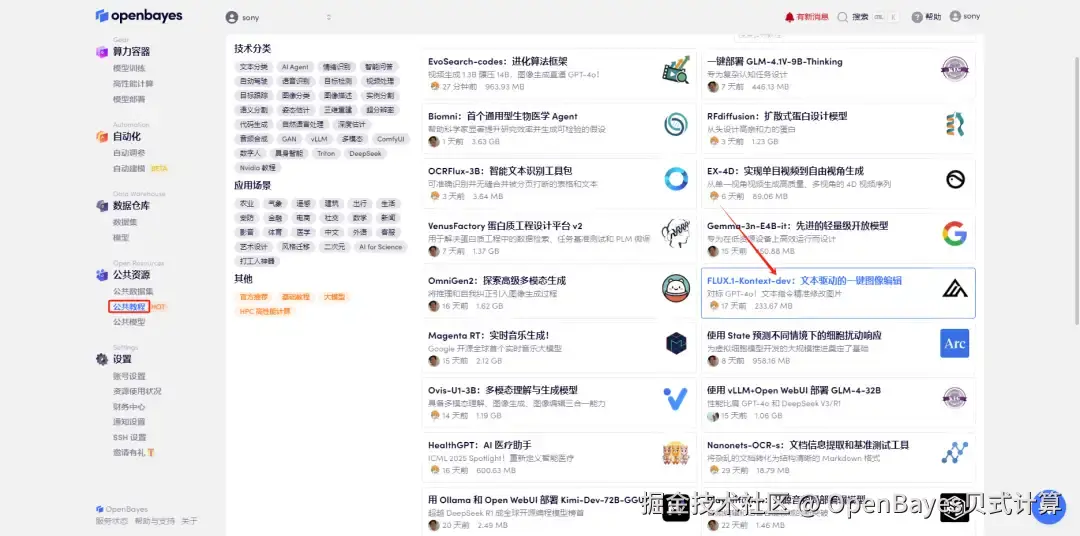The image size is (1080, 536).
Task: Click the openbayes logo
Action: coord(138,16)
